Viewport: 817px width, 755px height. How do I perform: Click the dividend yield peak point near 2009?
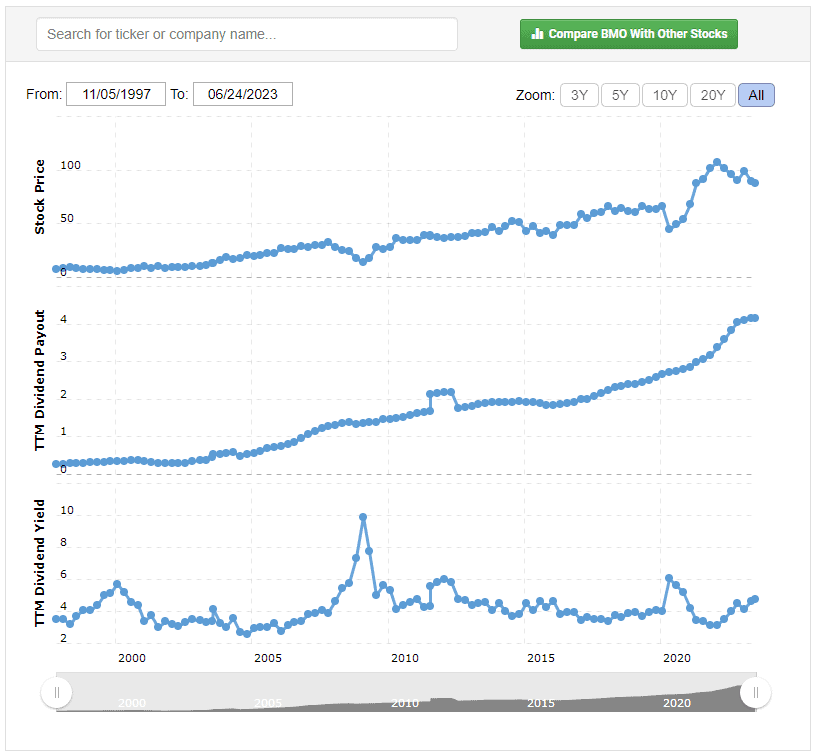point(363,517)
